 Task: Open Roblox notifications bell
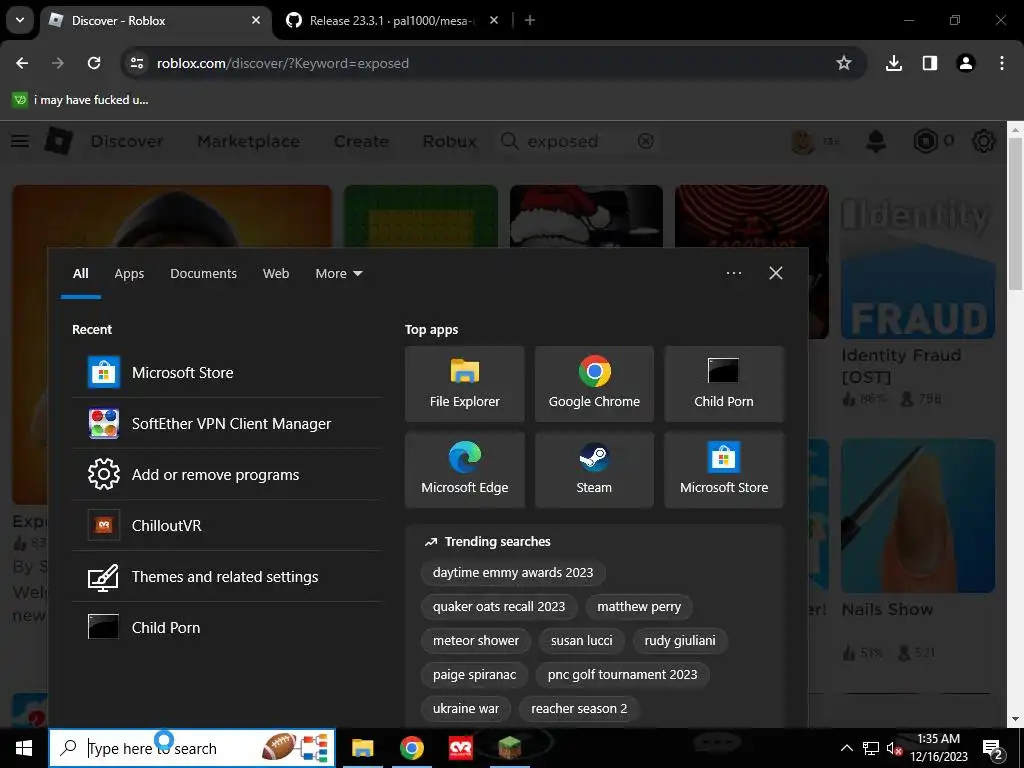coord(876,140)
